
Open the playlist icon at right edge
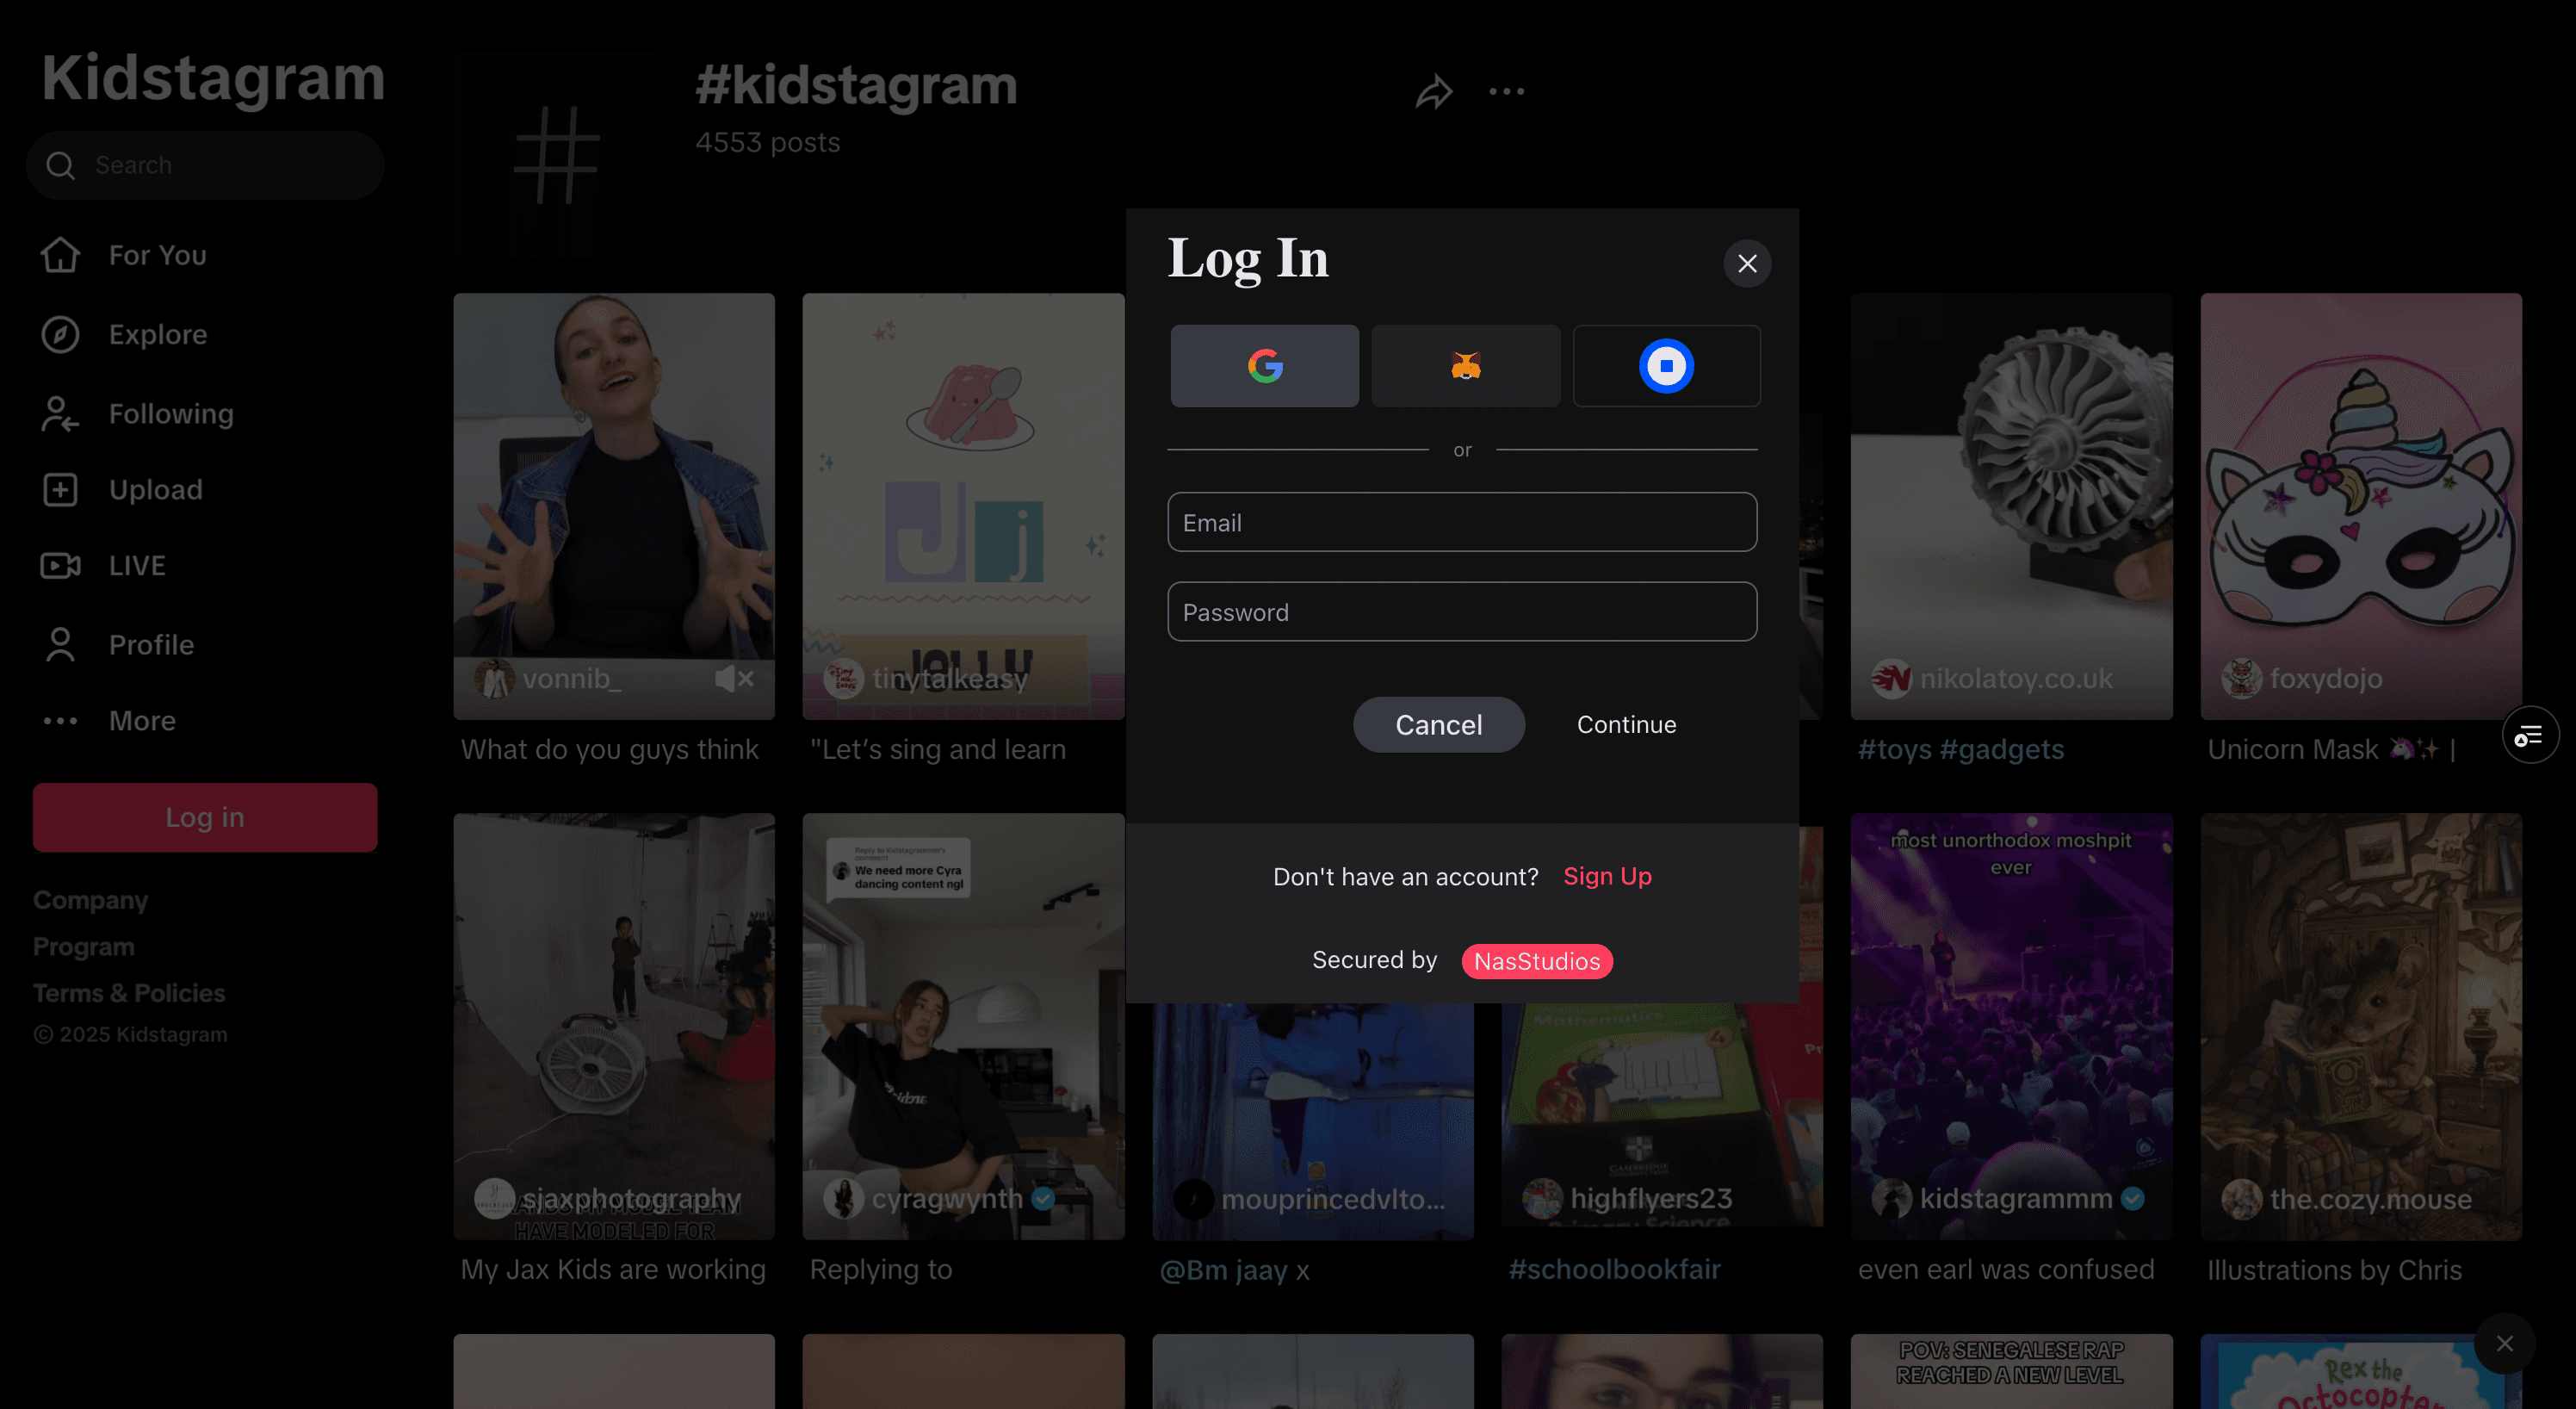[2529, 736]
